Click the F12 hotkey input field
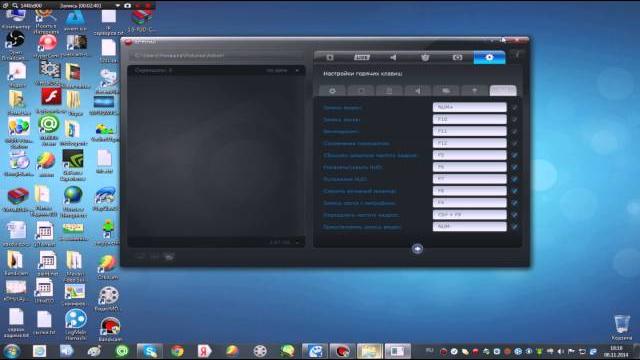This screenshot has width=640, height=360. [469, 143]
